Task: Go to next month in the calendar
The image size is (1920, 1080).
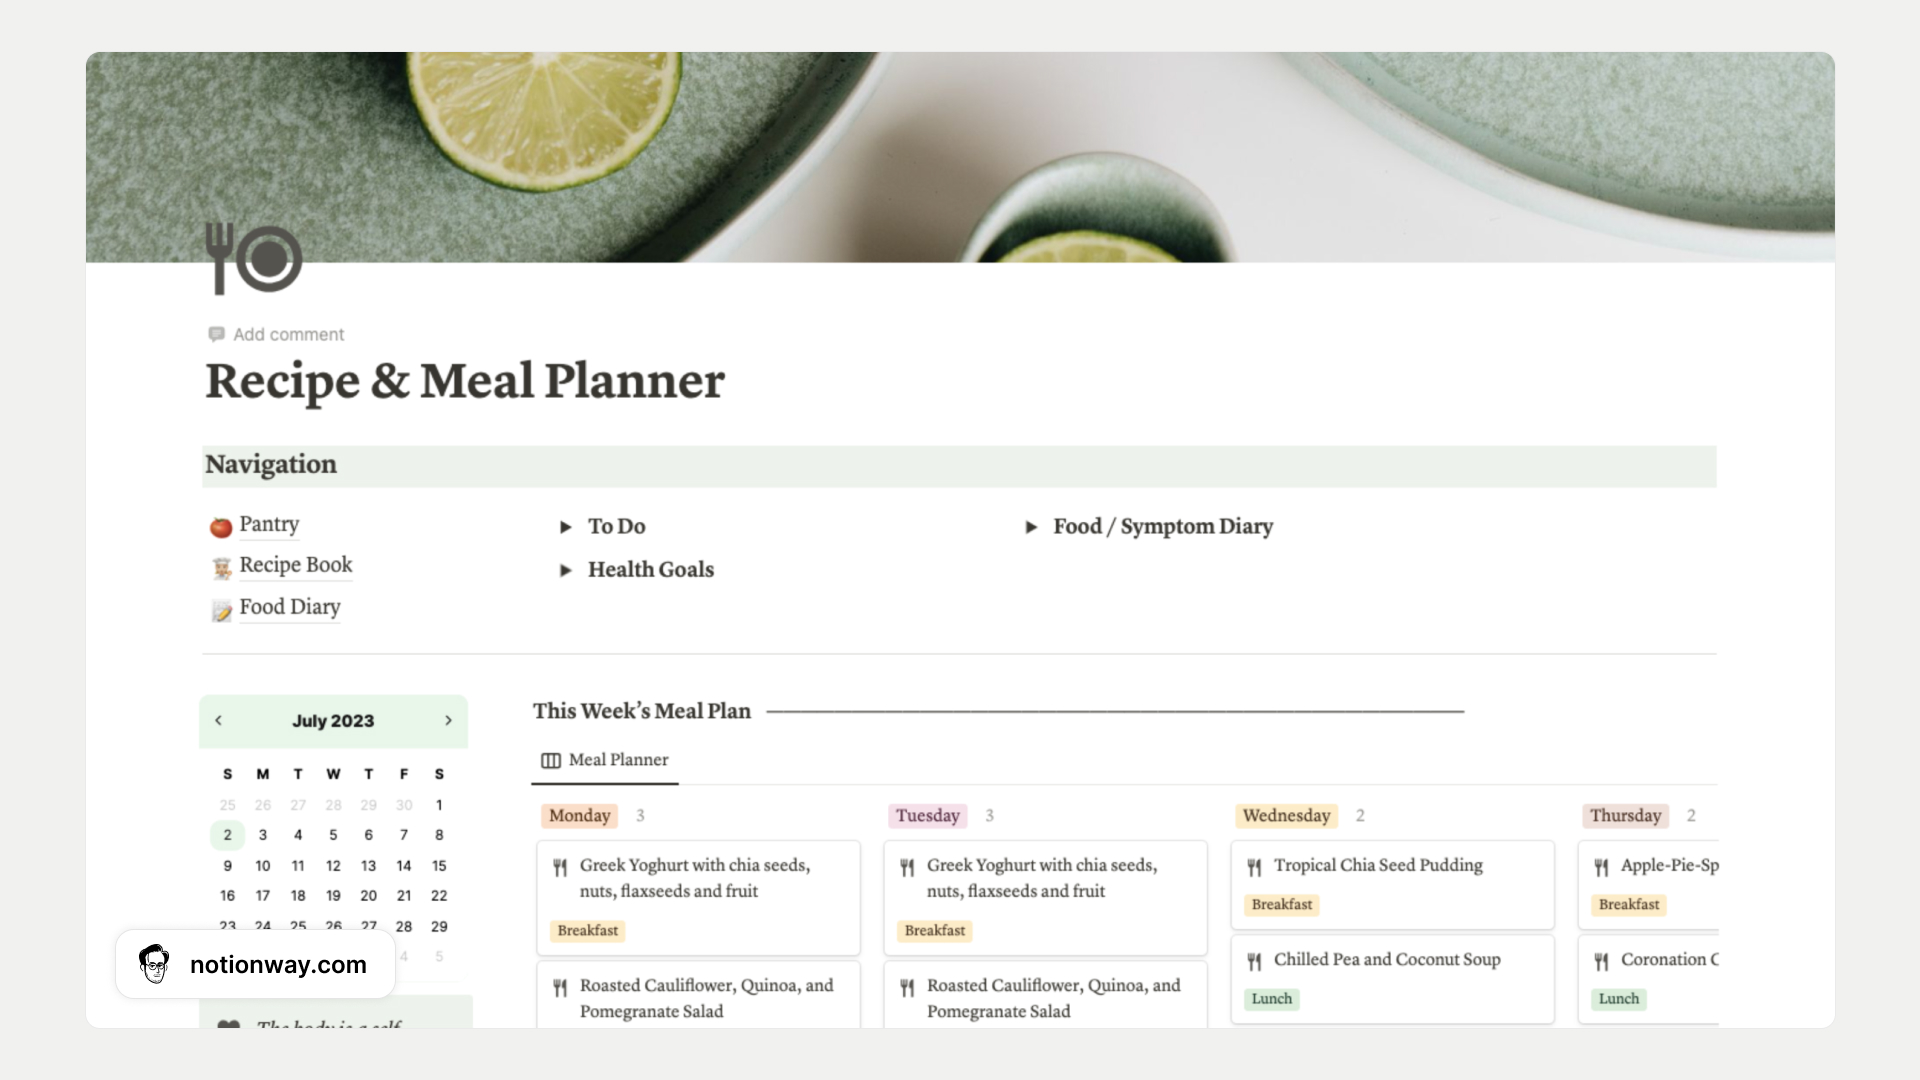Action: click(x=449, y=719)
